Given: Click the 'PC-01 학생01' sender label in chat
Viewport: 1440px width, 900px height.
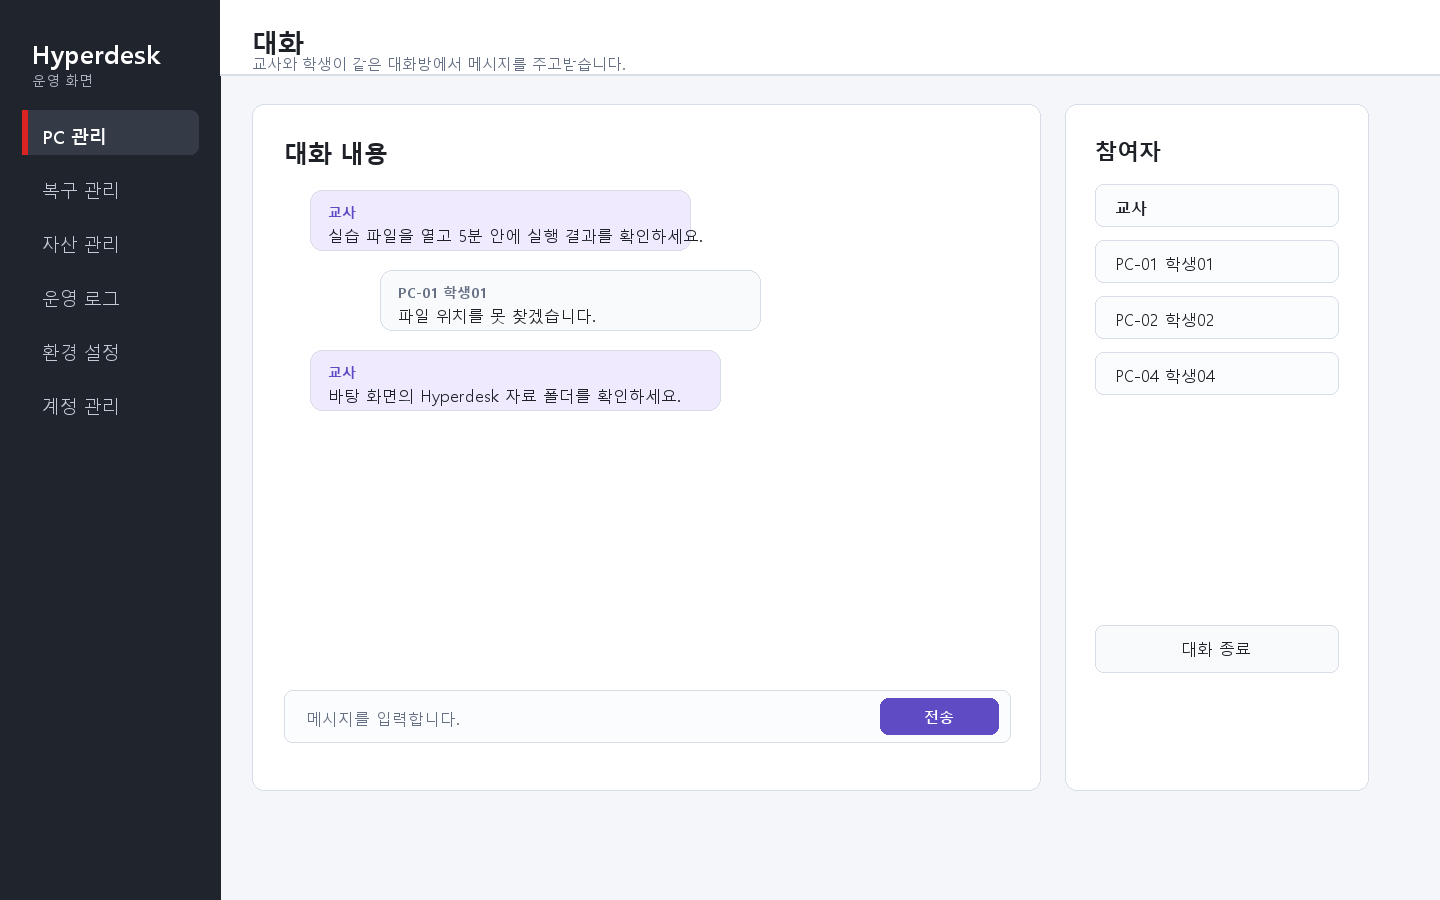Looking at the screenshot, I should point(442,293).
